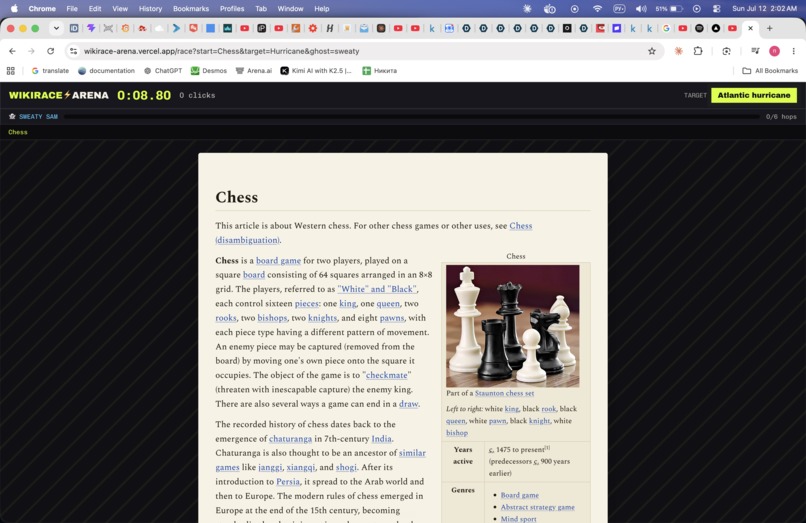This screenshot has height=523, width=806.
Task: Open the pink Chrome profile avatar
Action: point(774,51)
